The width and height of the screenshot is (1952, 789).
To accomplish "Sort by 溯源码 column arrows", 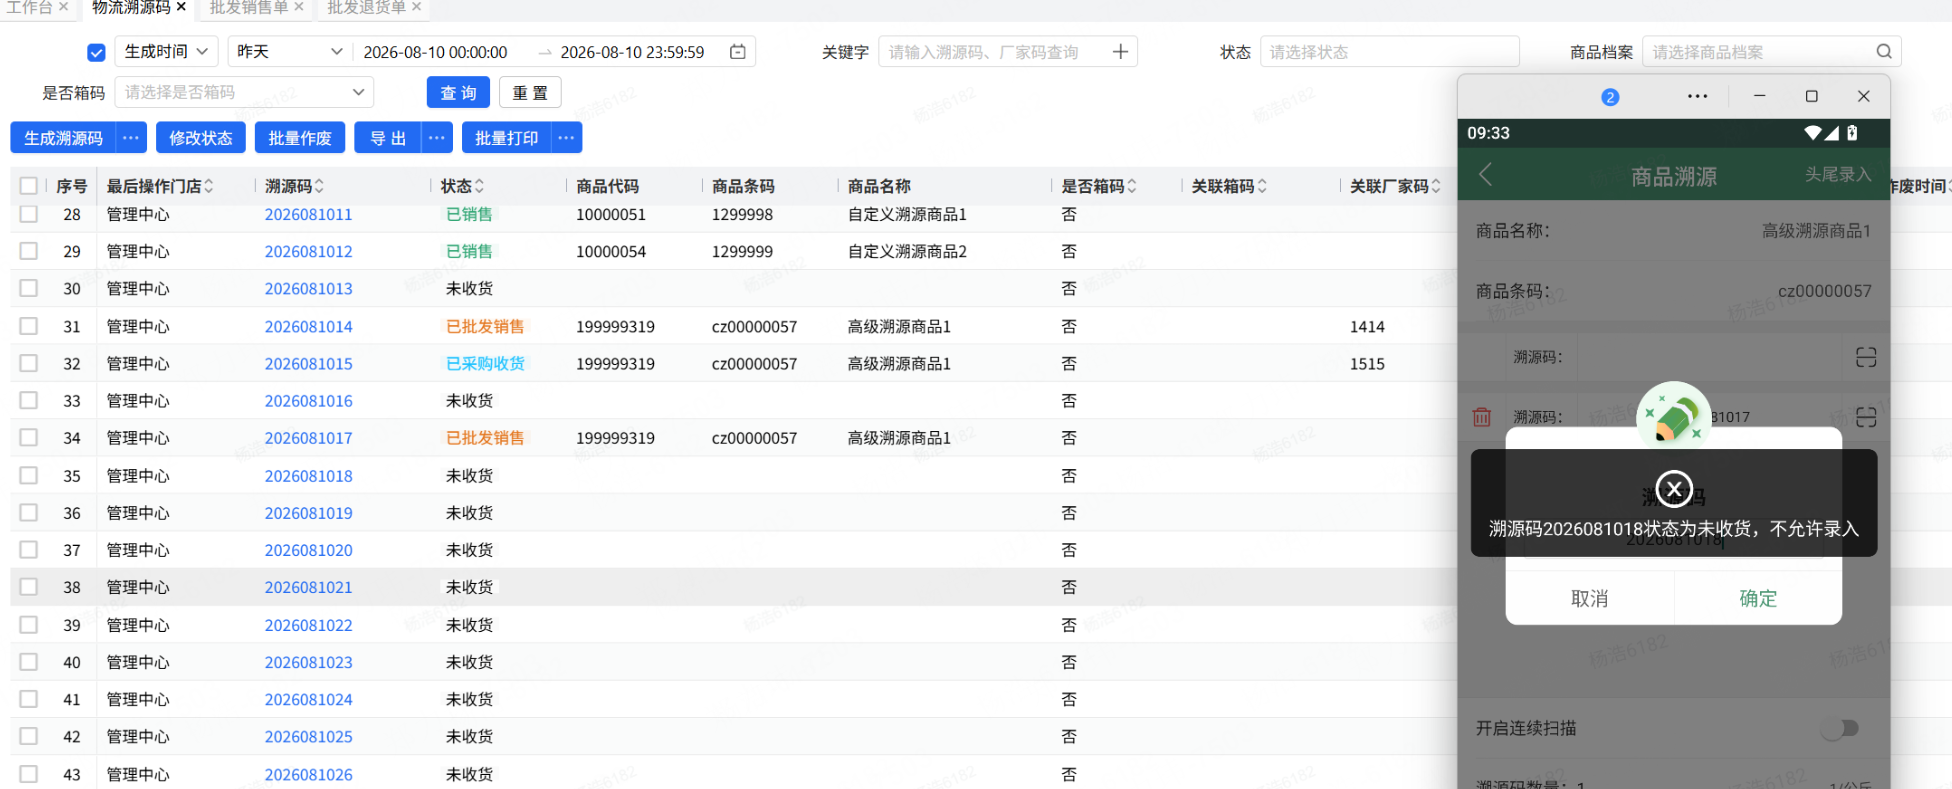I will pyautogui.click(x=319, y=186).
